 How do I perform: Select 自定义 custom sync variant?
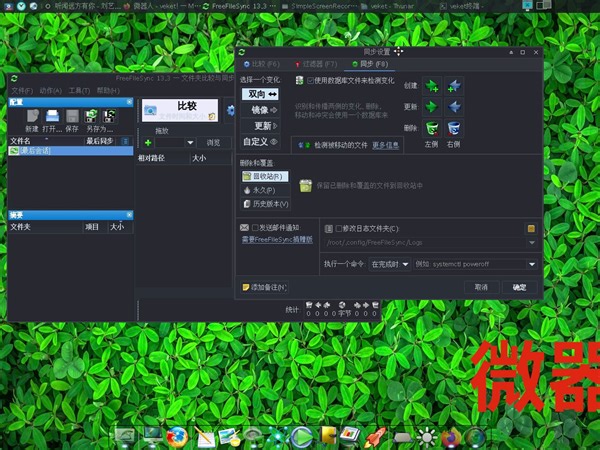click(x=260, y=142)
